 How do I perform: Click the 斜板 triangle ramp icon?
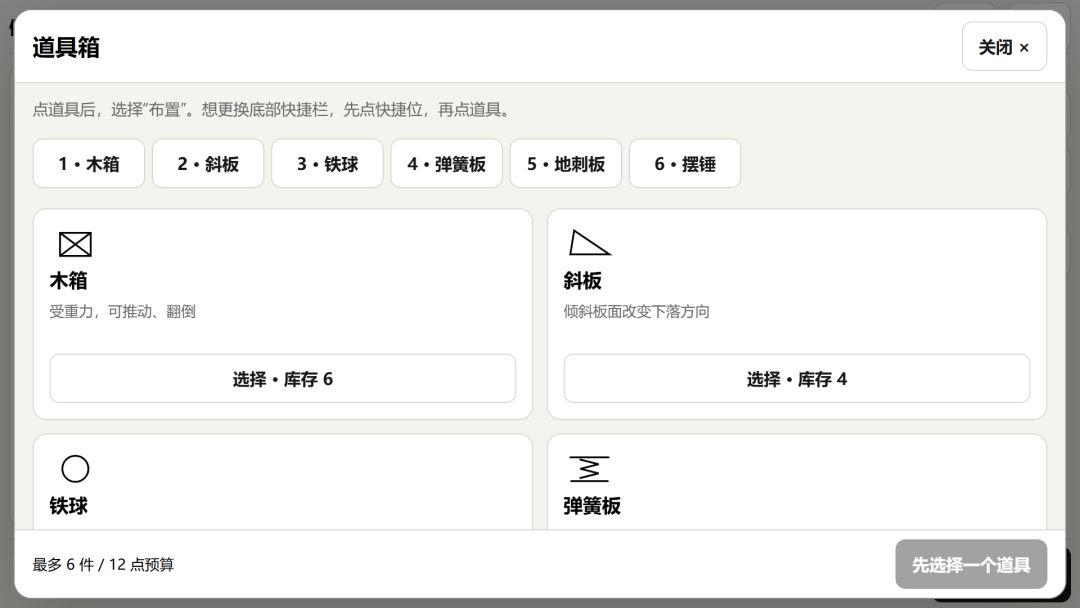590,243
